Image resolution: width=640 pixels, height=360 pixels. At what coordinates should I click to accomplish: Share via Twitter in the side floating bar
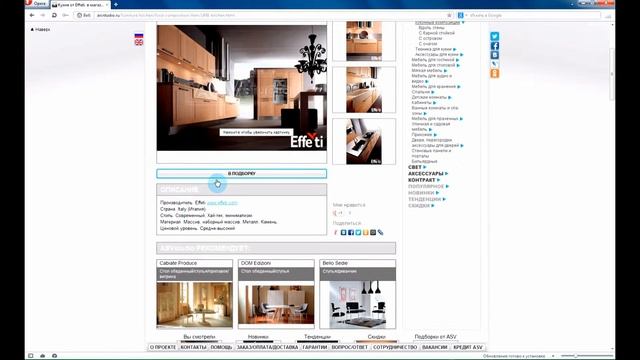click(495, 36)
